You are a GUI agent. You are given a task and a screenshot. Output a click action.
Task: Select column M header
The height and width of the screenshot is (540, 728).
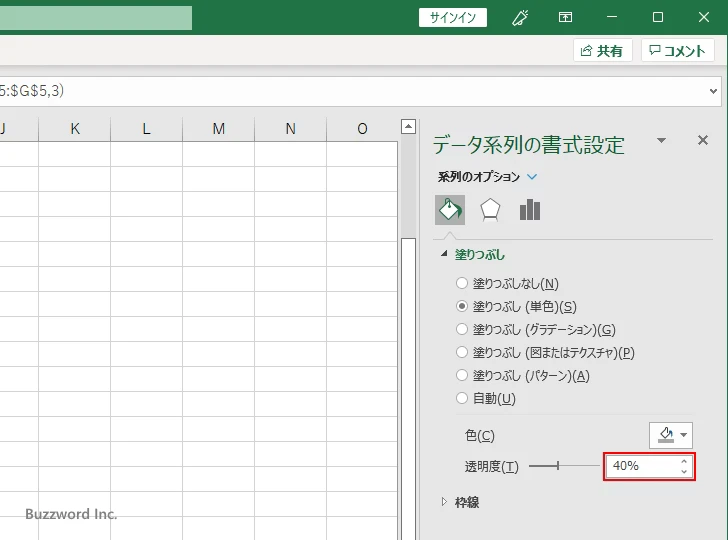pyautogui.click(x=218, y=129)
